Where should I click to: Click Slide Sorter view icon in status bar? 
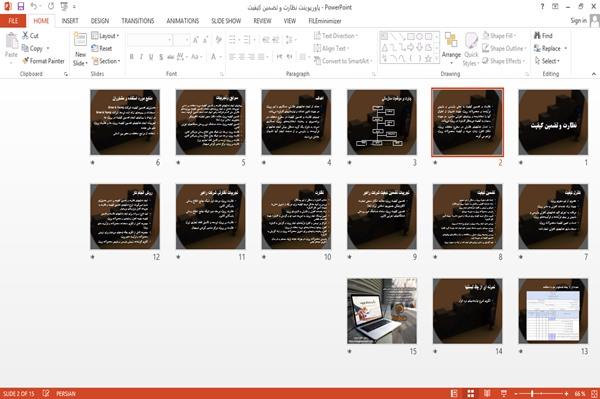(471, 393)
